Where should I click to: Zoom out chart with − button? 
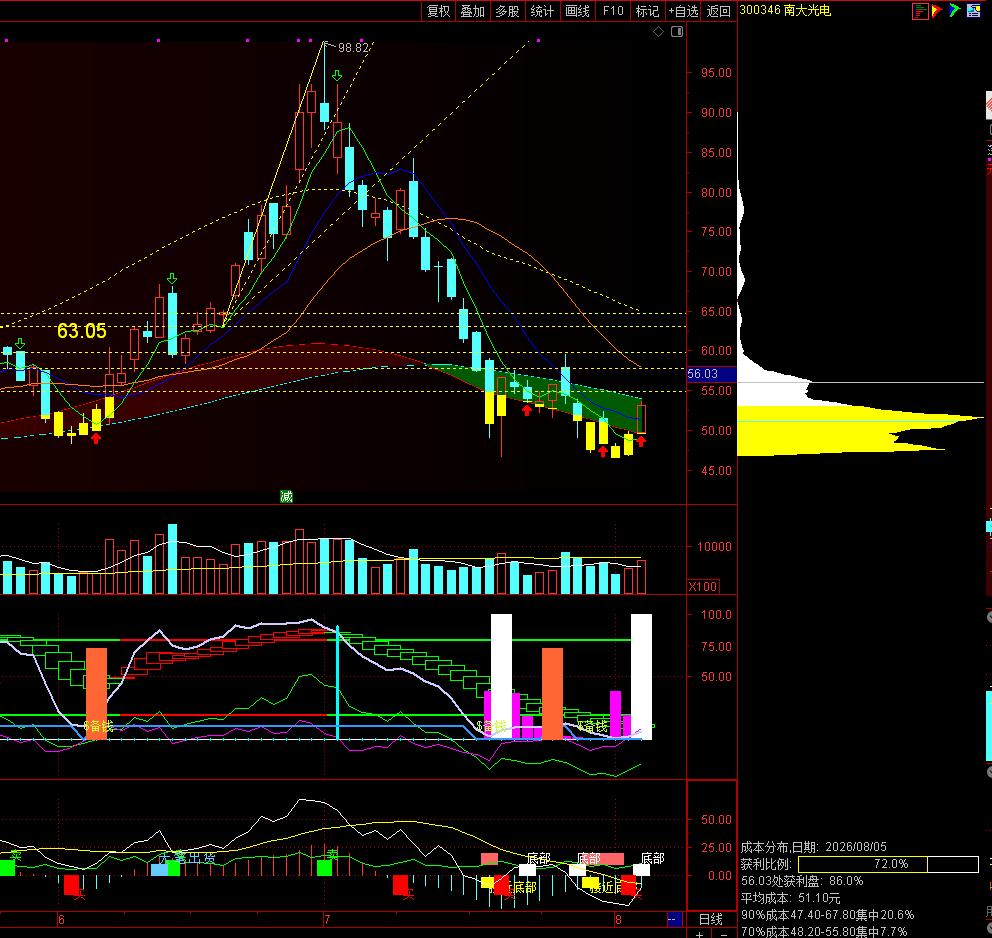pyautogui.click(x=724, y=934)
